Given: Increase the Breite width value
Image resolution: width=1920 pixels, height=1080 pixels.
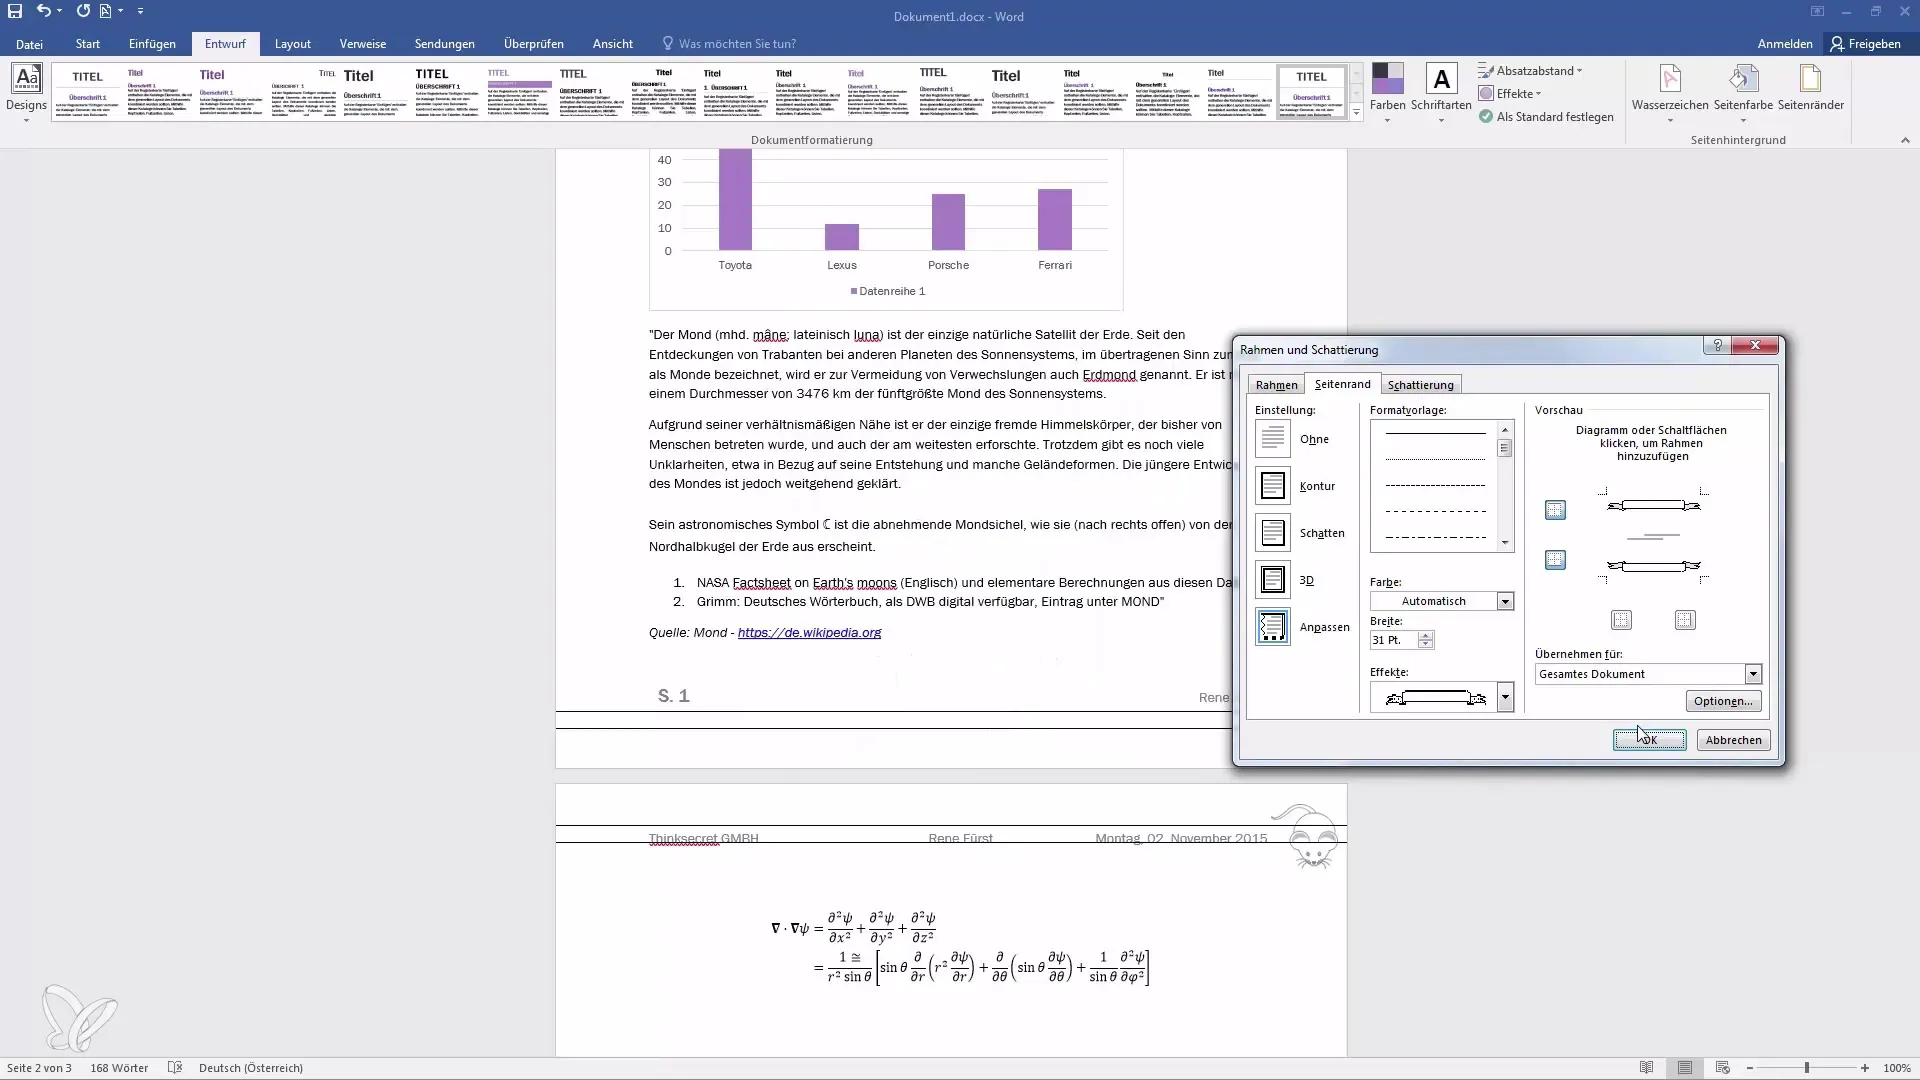Looking at the screenshot, I should pyautogui.click(x=1426, y=635).
